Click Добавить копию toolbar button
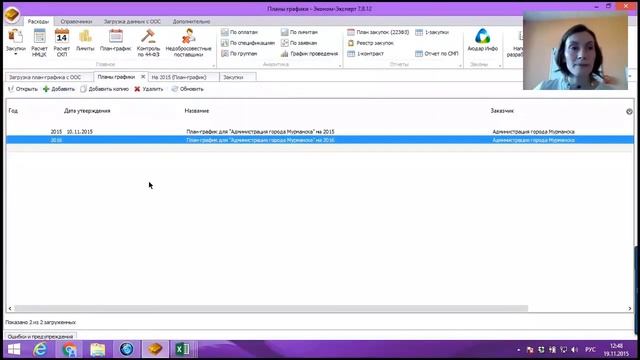This screenshot has height=360, width=640. [104, 89]
